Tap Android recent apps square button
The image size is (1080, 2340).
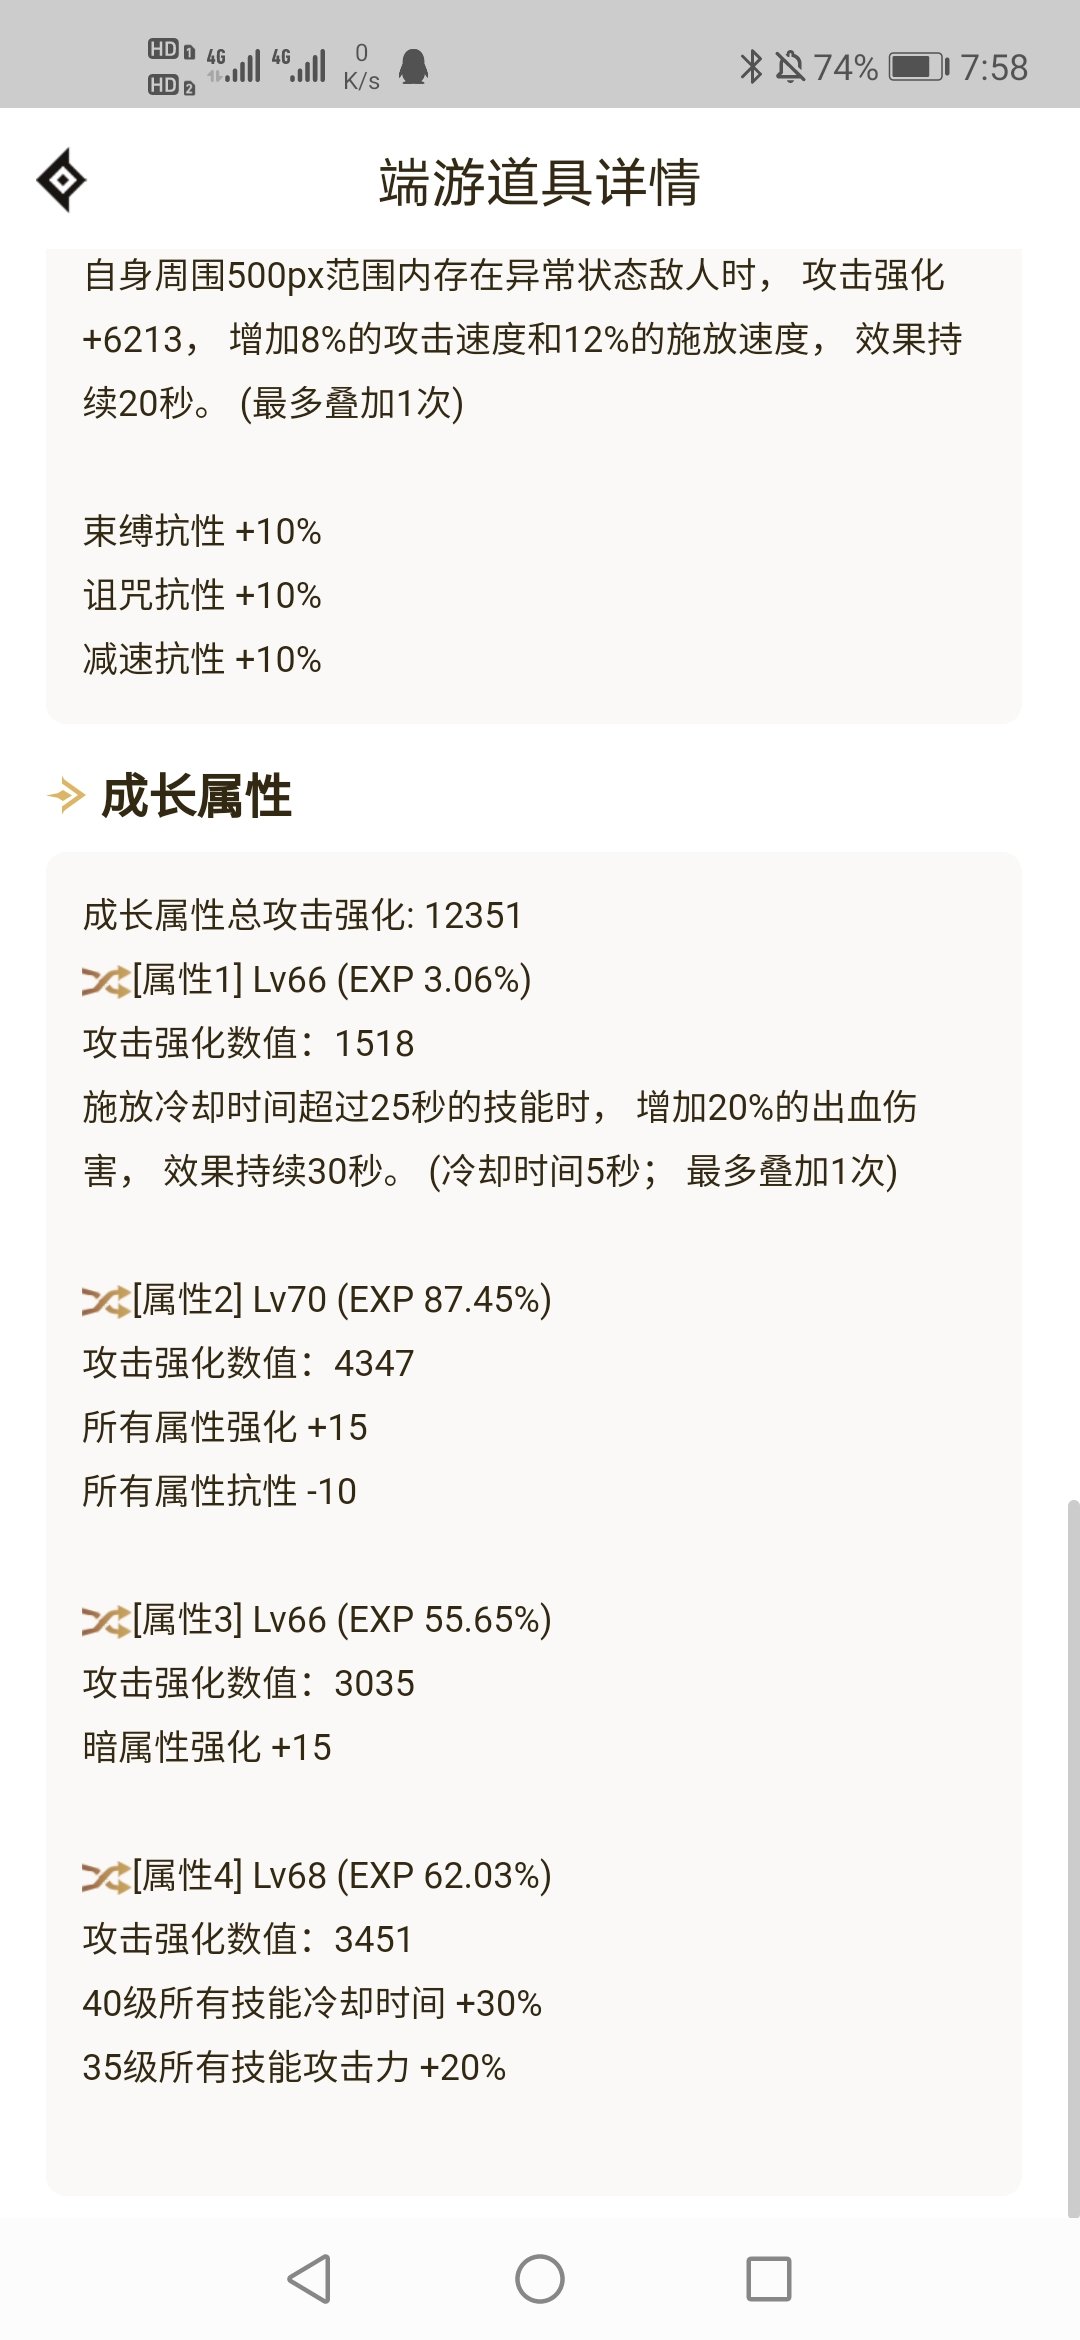[769, 2279]
